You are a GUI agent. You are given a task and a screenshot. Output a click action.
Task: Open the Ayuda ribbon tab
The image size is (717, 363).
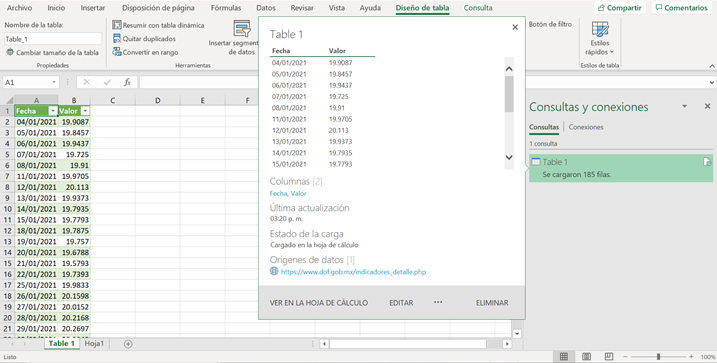click(370, 8)
